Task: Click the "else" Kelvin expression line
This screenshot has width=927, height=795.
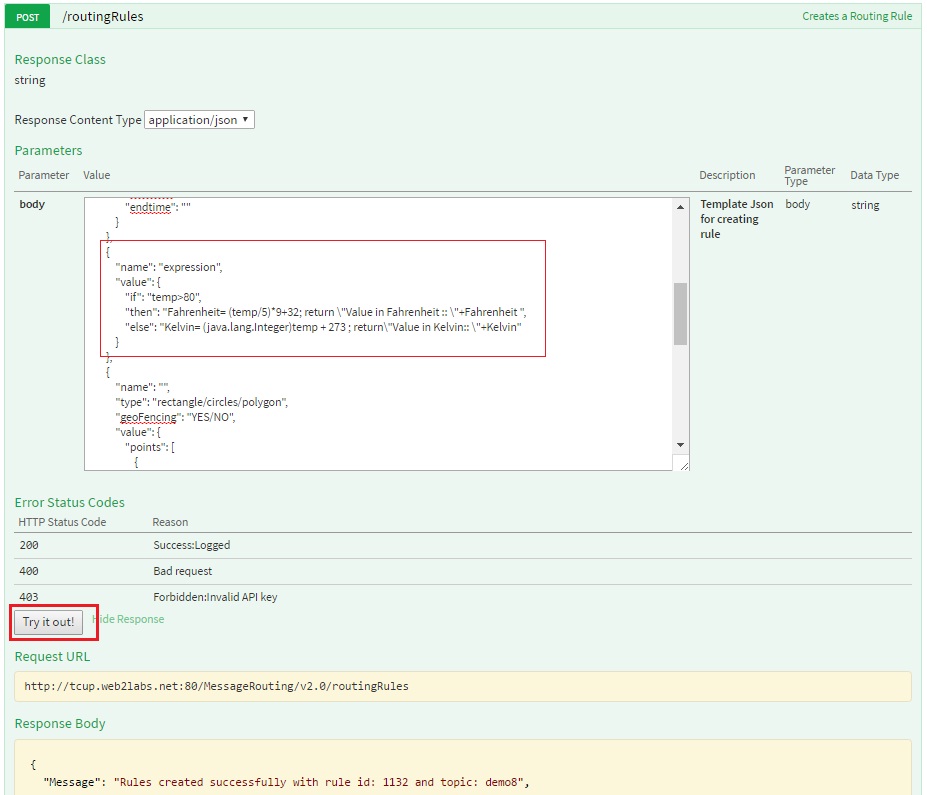Action: [x=323, y=327]
